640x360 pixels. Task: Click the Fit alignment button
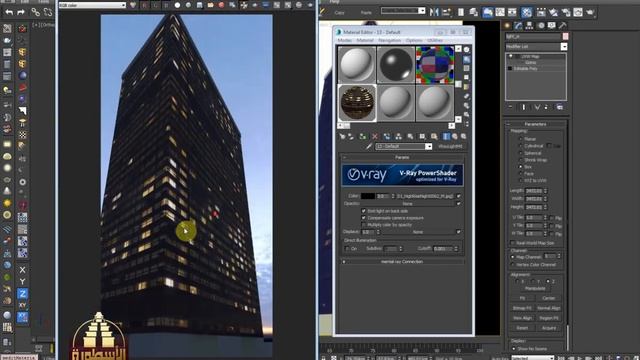coord(522,298)
